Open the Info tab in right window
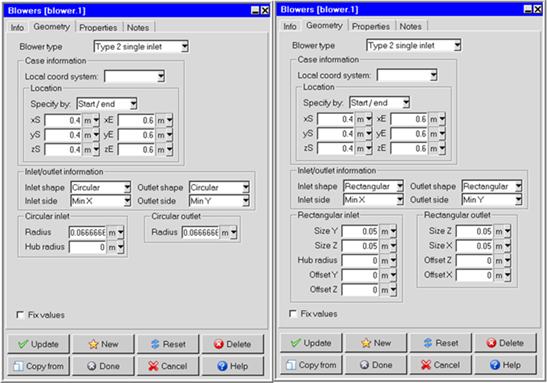This screenshot has width=547, height=383. pyautogui.click(x=290, y=27)
